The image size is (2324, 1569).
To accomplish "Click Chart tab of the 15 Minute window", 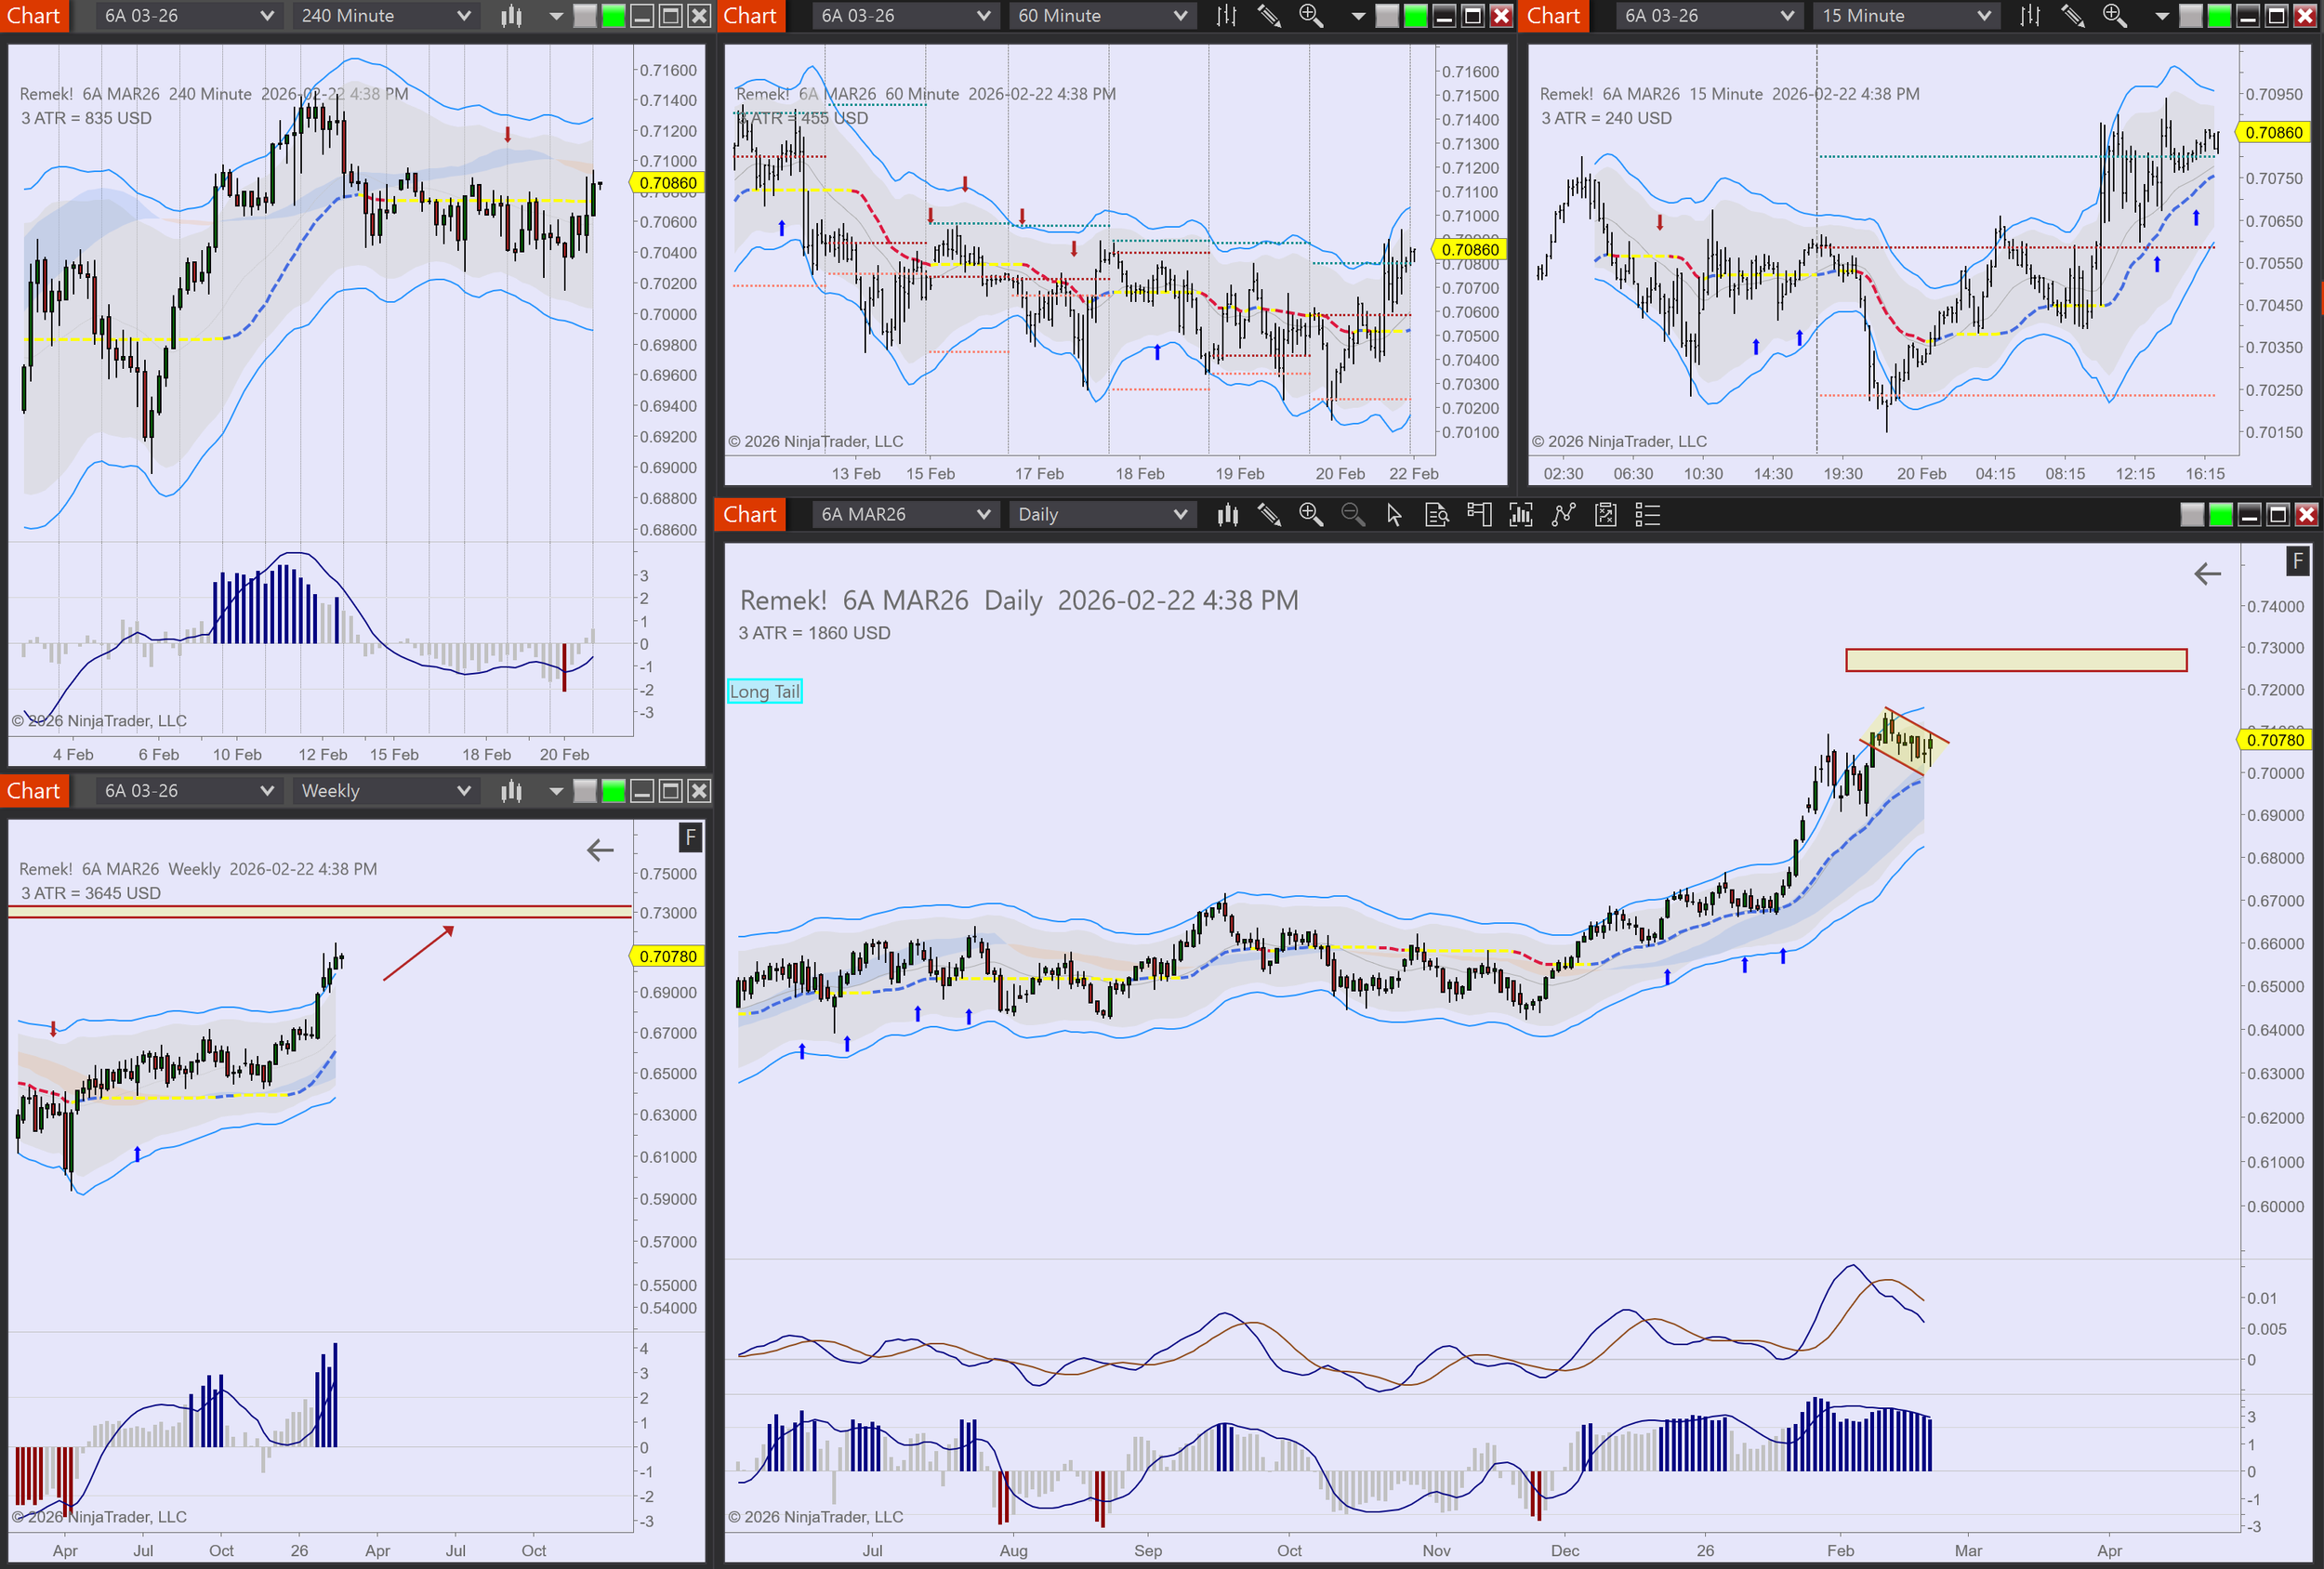I will coord(1553,16).
